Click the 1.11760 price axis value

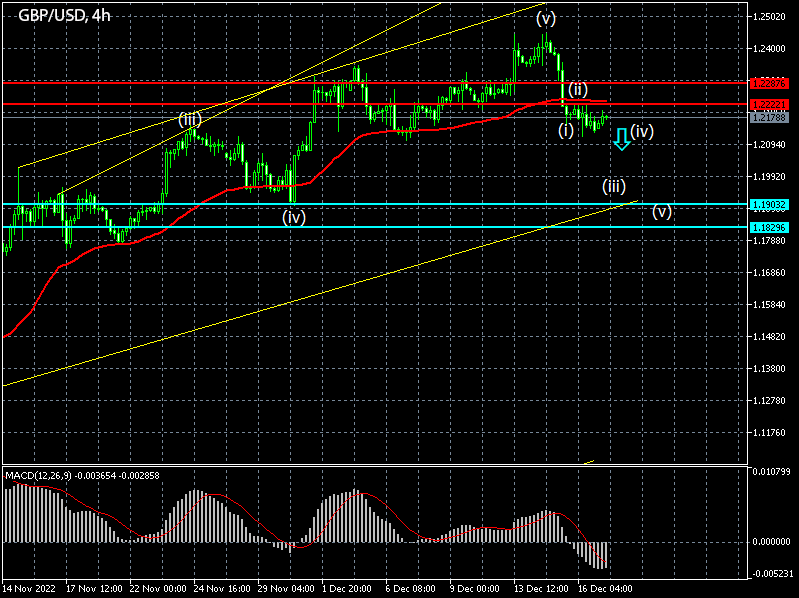(x=769, y=433)
